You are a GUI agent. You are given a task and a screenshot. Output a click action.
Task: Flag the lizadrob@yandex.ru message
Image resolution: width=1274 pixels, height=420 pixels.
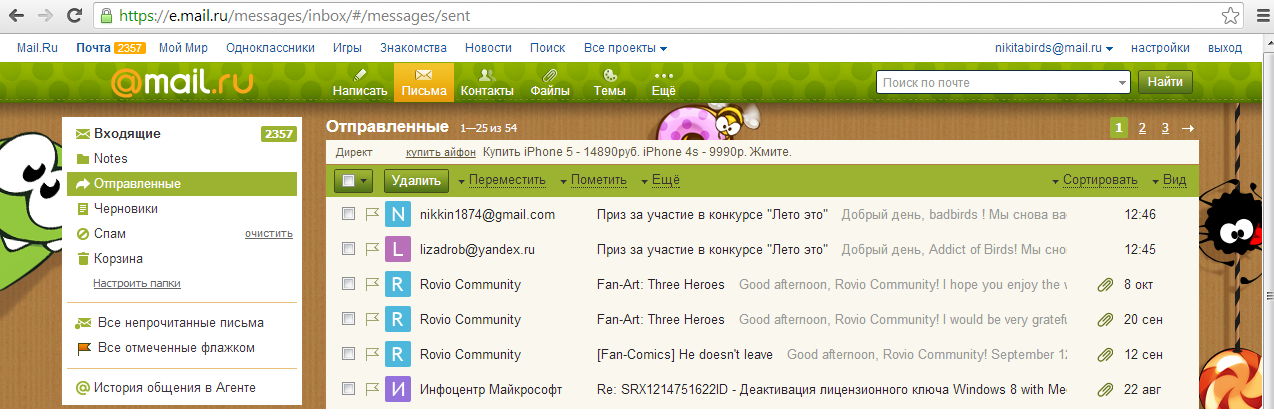tap(371, 249)
